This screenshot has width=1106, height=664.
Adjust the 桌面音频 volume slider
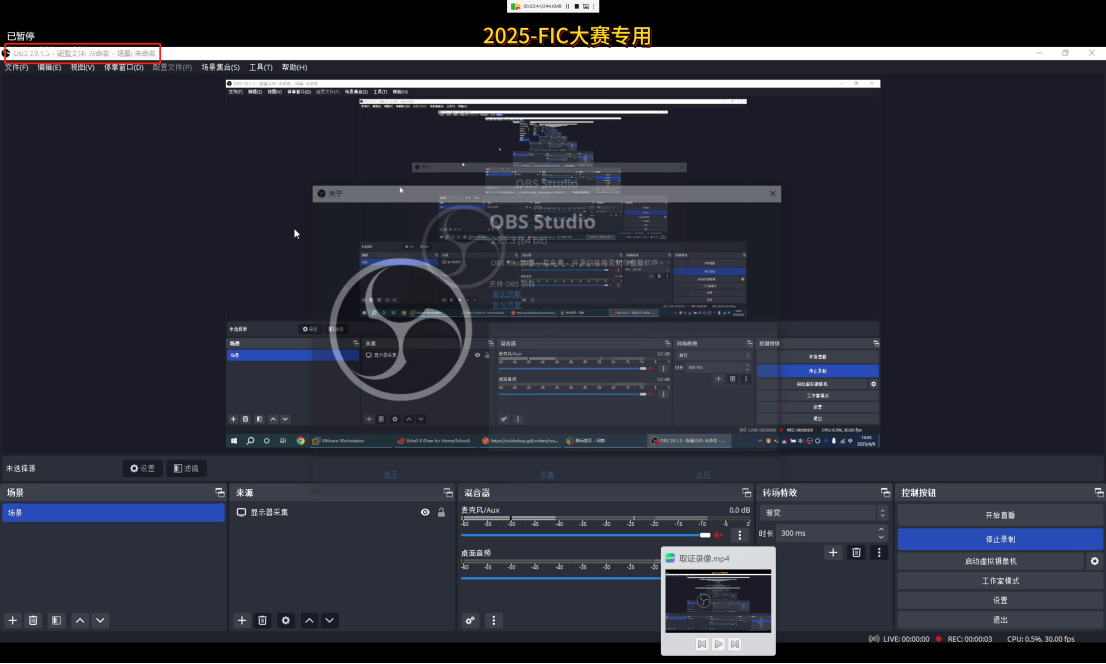tap(561, 578)
